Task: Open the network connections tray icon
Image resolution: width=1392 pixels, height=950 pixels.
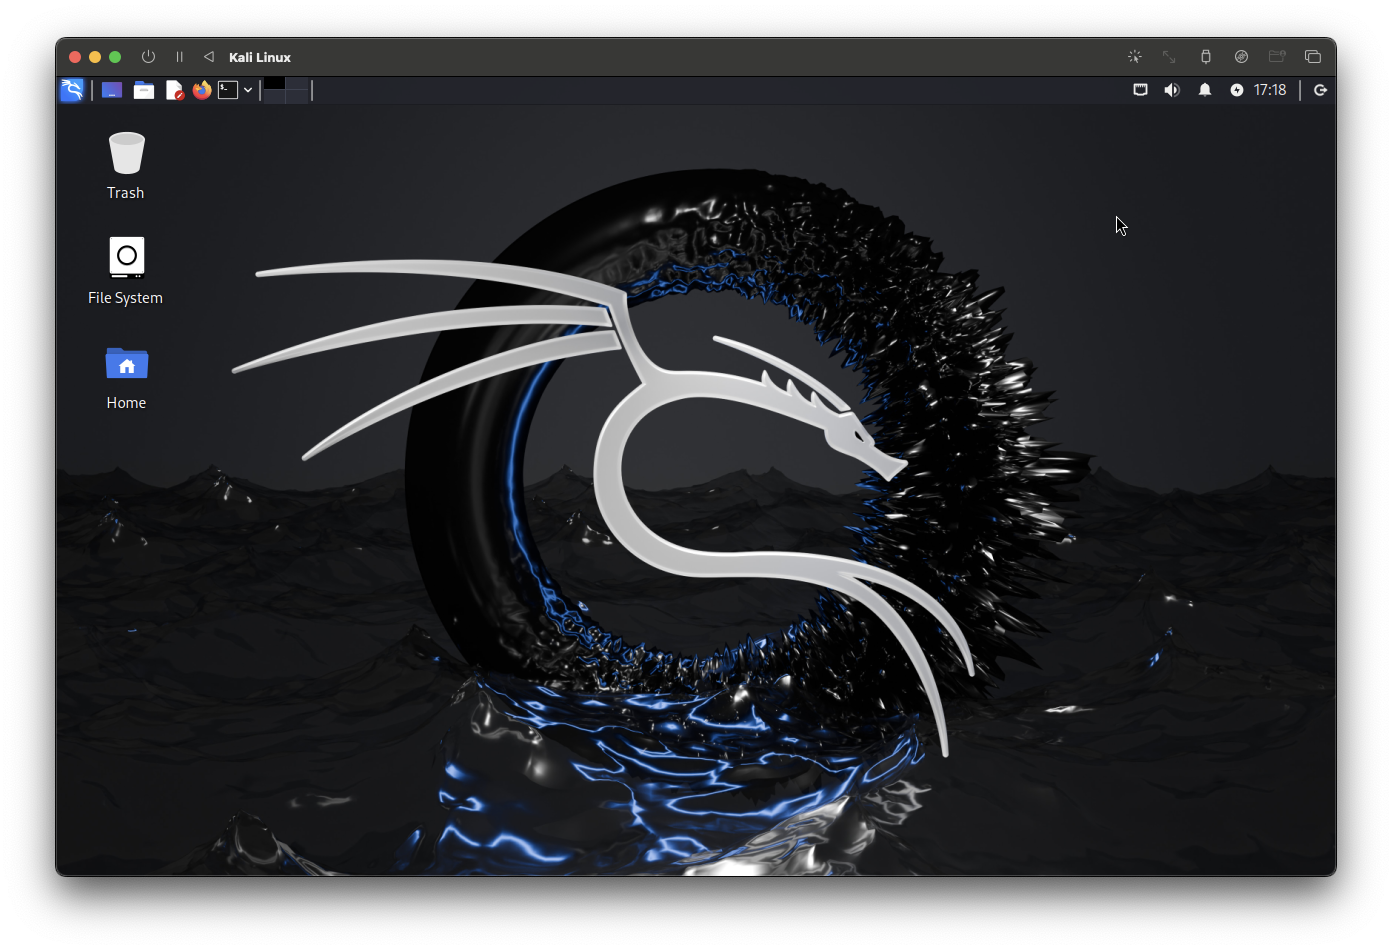Action: [x=1140, y=90]
